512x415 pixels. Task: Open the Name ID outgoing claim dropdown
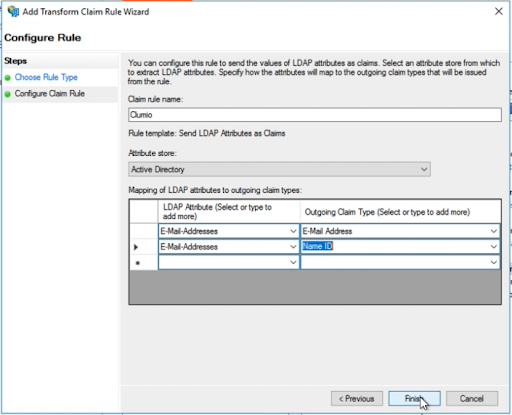pos(494,247)
